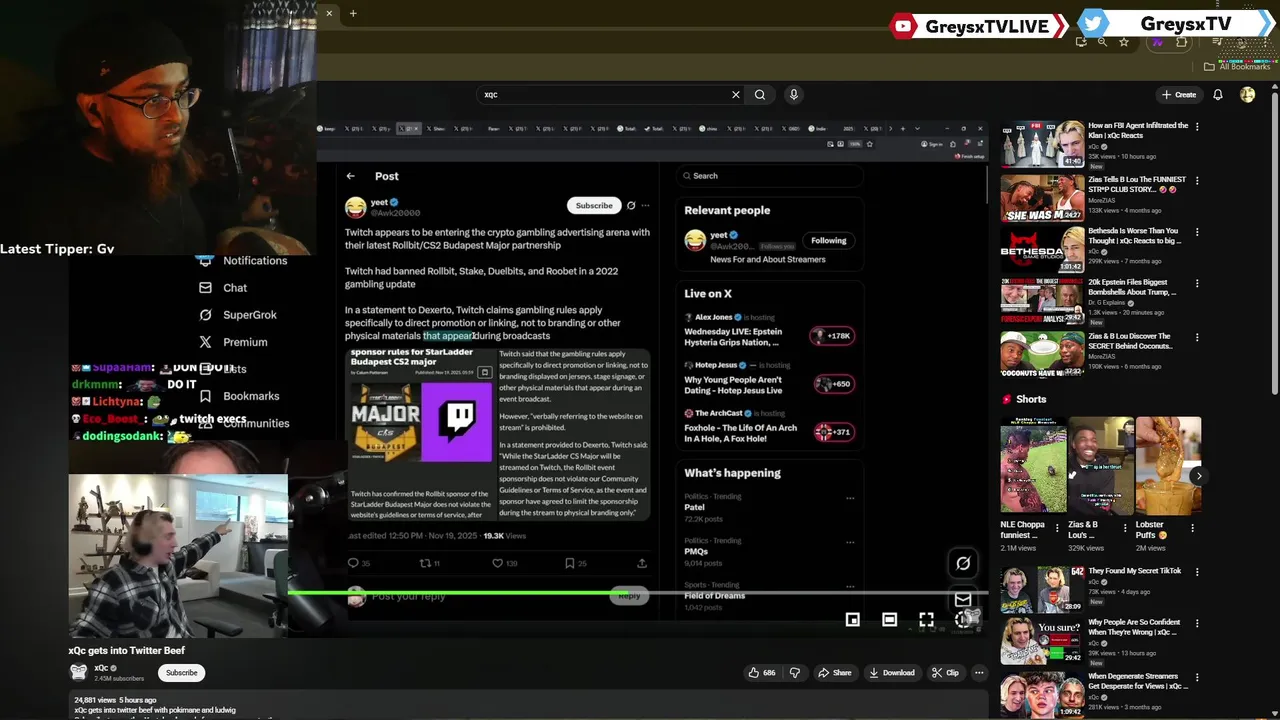Show next Shorts with the arrow
Viewport: 1280px width, 720px height.
click(x=1198, y=476)
